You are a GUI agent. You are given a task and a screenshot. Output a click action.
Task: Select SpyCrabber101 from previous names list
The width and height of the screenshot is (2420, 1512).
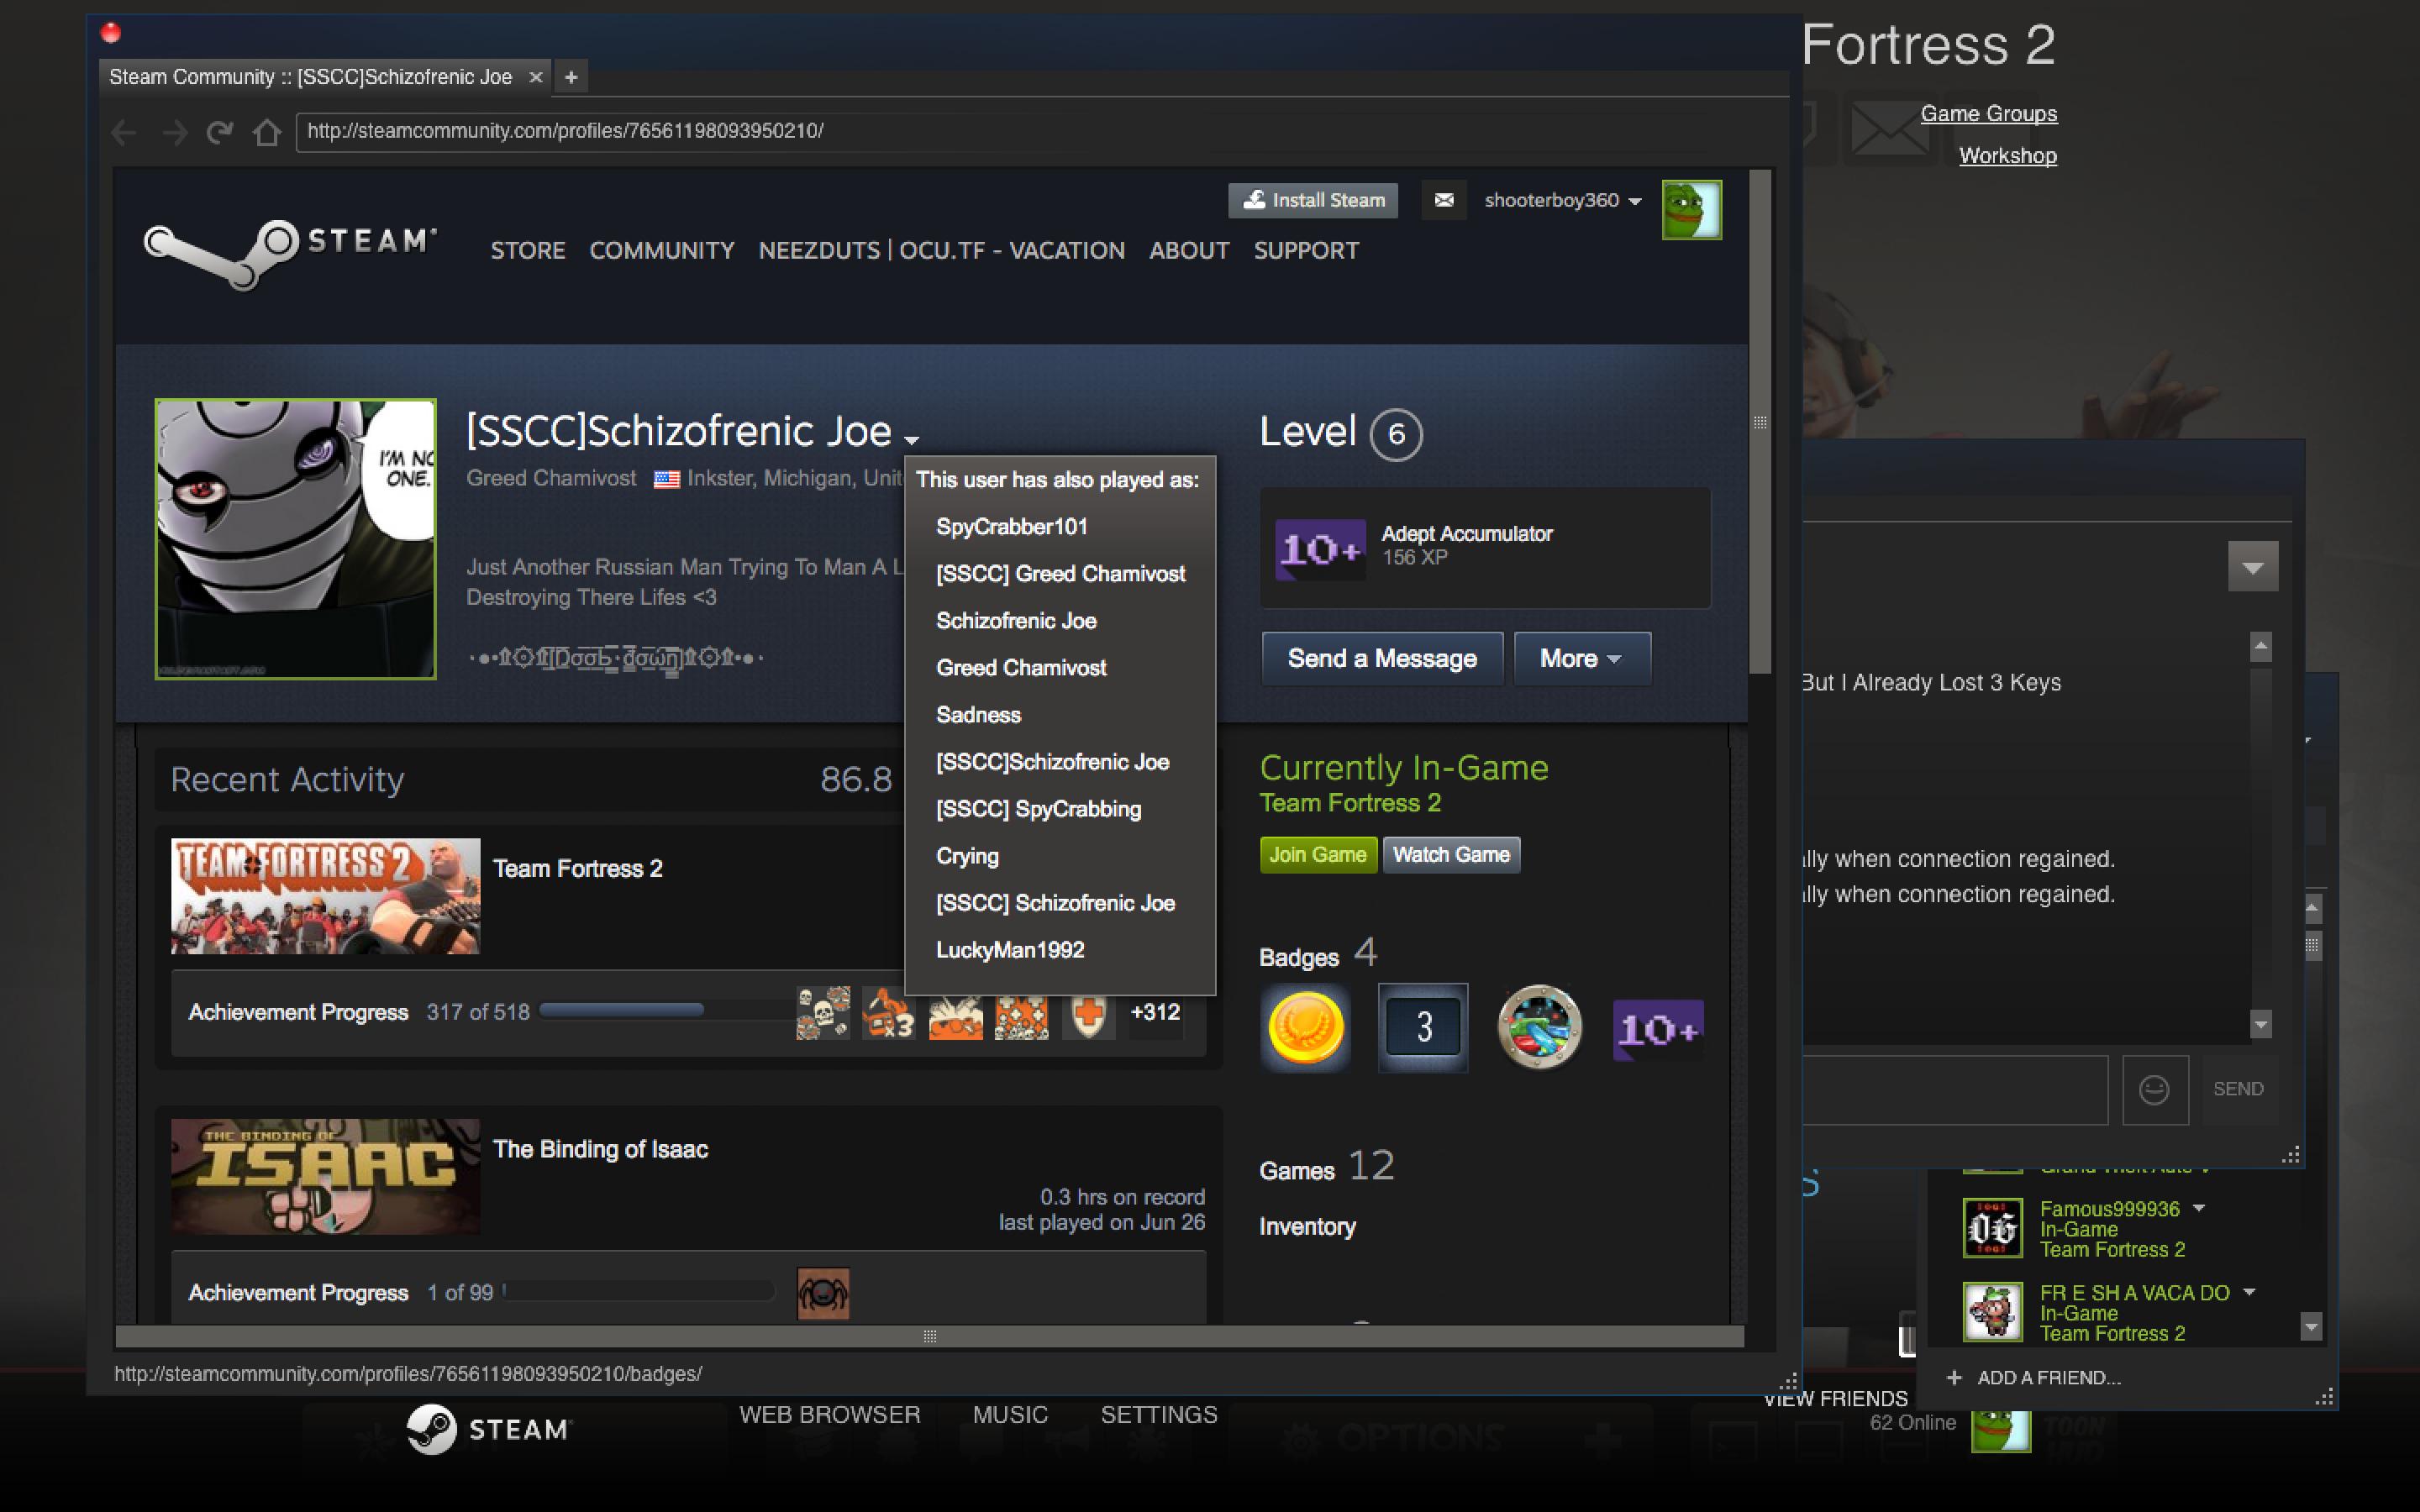click(1011, 527)
